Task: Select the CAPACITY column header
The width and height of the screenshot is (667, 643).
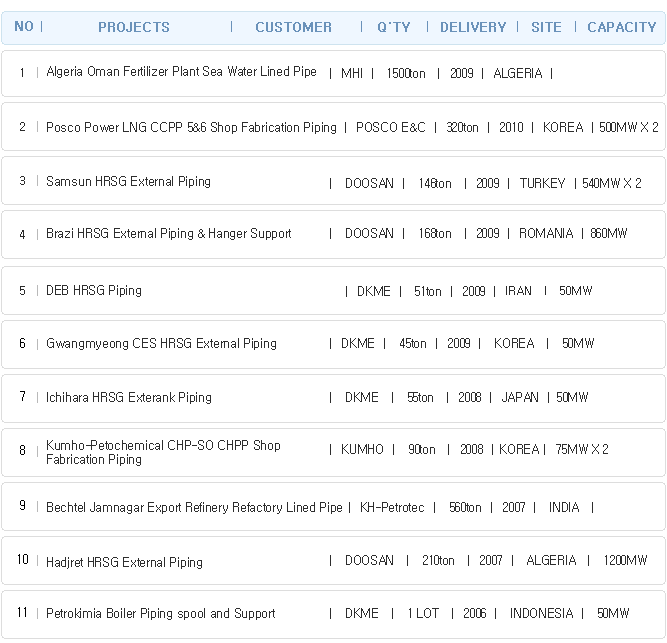Action: click(622, 27)
